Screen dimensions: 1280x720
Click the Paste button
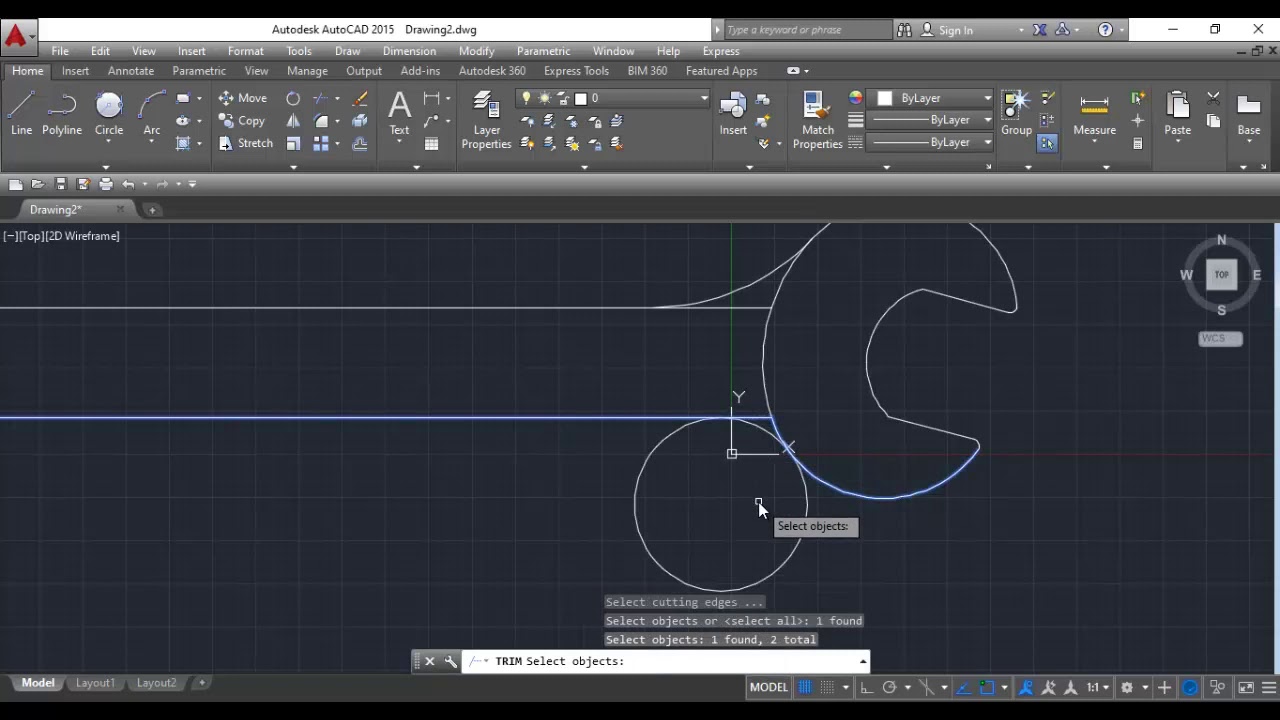[x=1177, y=113]
